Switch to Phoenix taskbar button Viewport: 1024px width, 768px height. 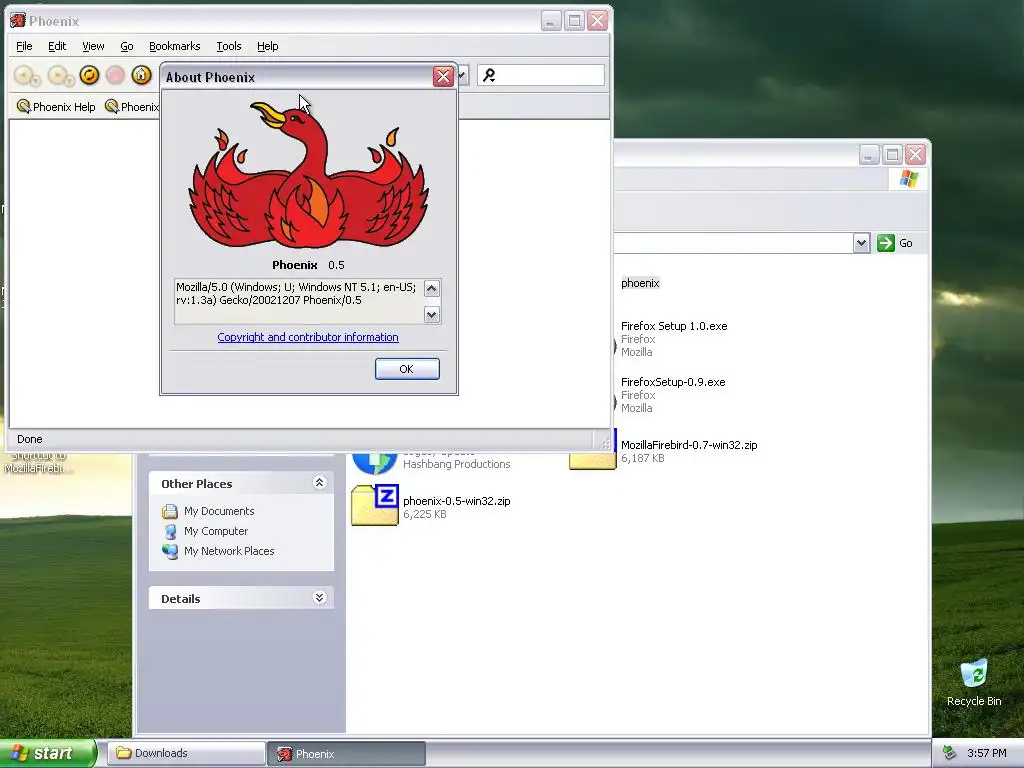point(347,753)
